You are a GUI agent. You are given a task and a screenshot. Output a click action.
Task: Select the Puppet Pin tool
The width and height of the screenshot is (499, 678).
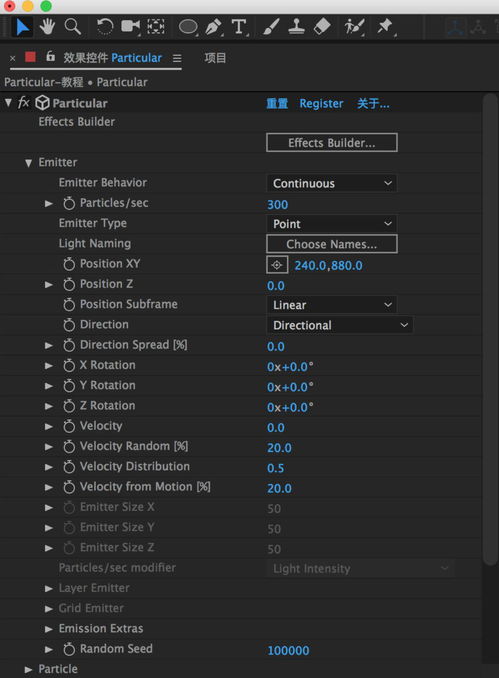pyautogui.click(x=384, y=27)
